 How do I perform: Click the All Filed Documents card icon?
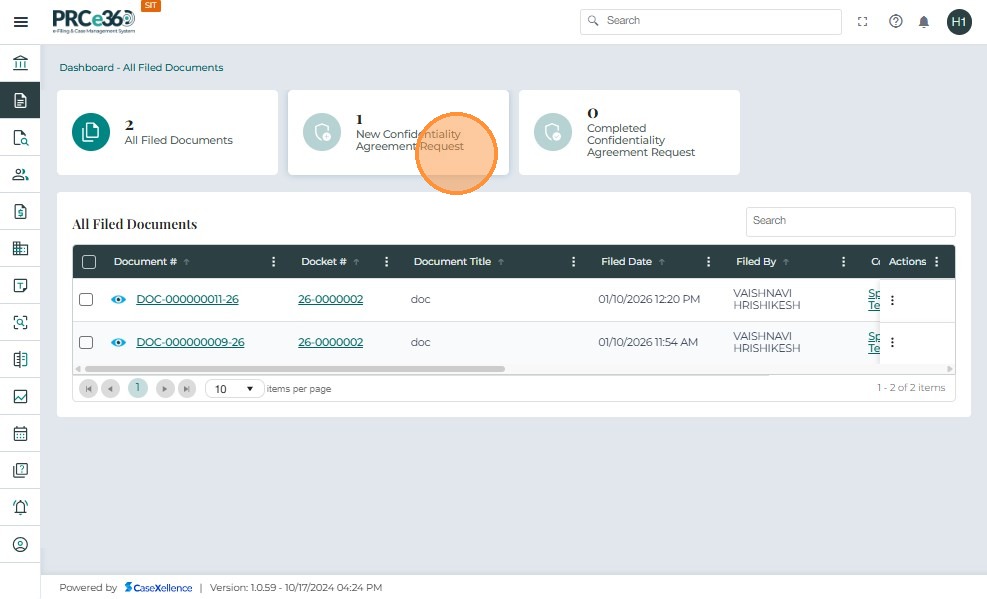[x=91, y=132]
